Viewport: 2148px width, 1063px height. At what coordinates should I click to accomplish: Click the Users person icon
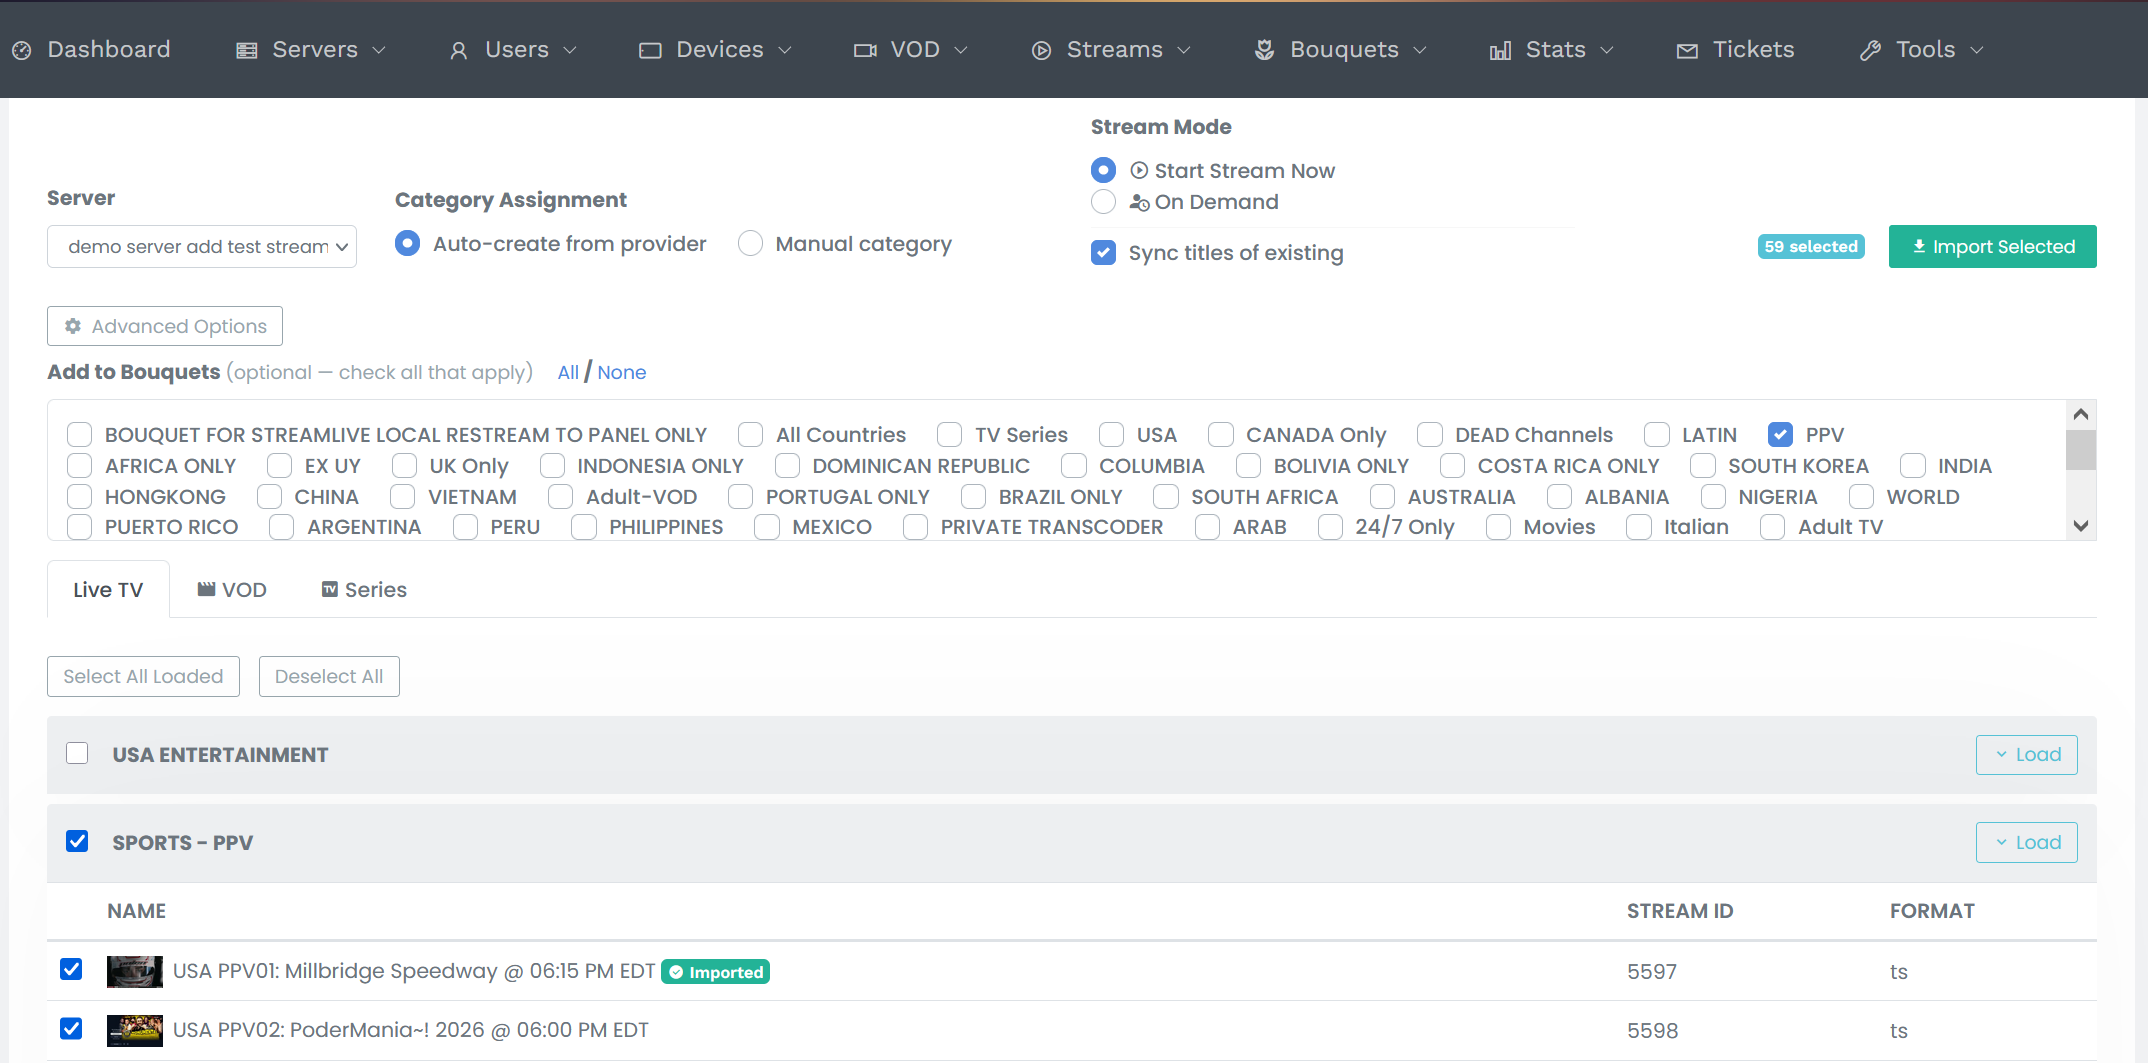(x=458, y=50)
